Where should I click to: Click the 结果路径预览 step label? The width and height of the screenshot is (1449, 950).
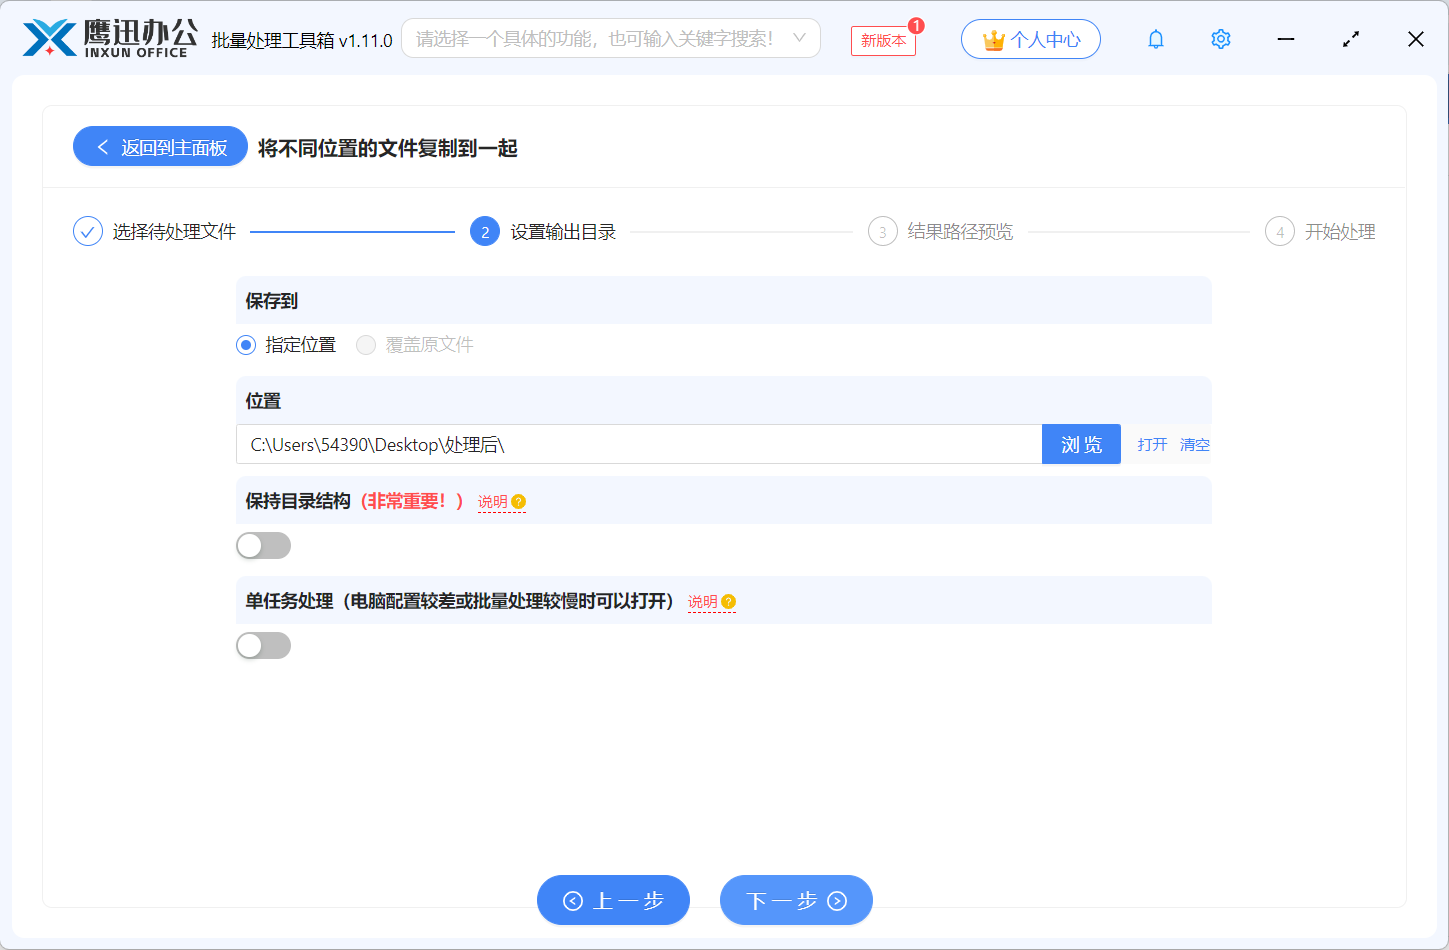[960, 232]
